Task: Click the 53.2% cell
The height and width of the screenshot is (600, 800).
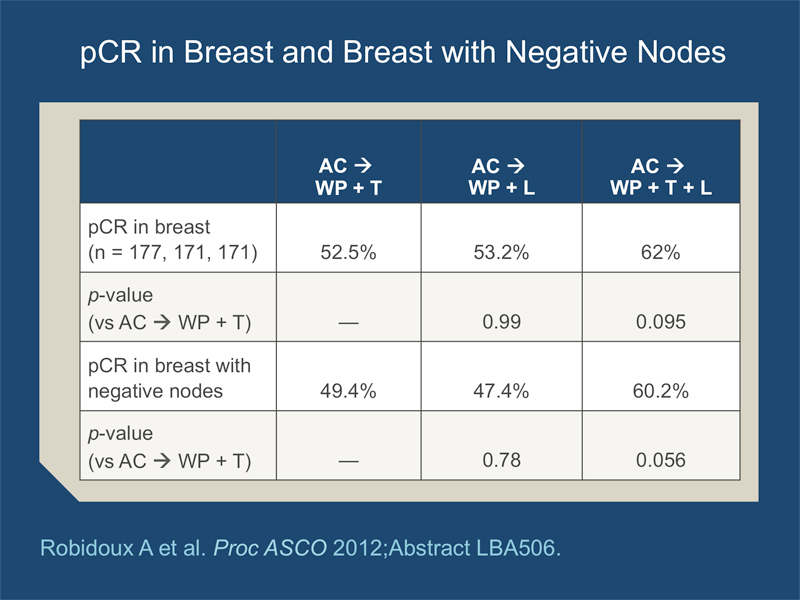Action: tap(499, 254)
